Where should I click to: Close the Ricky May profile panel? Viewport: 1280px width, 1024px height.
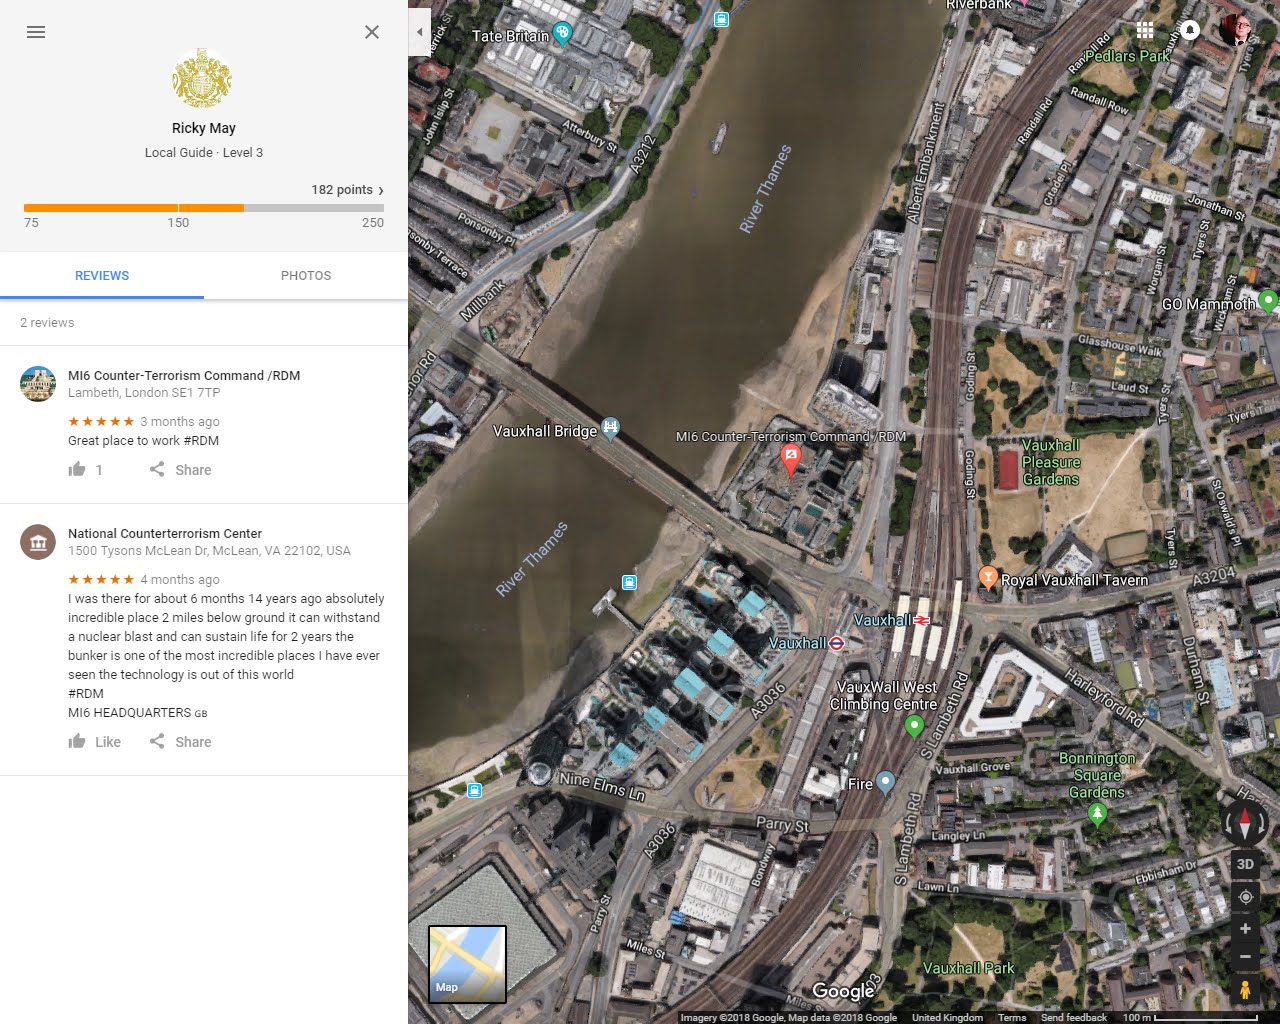pyautogui.click(x=372, y=32)
